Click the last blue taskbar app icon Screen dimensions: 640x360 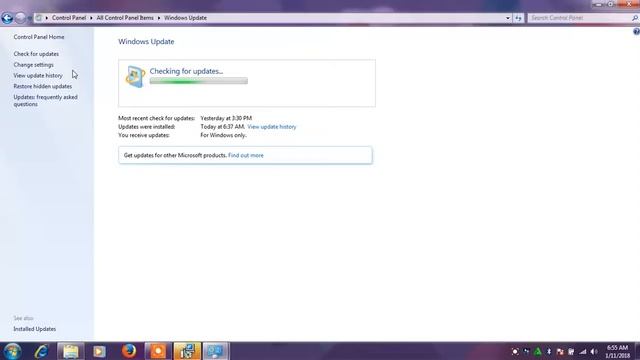coord(216,351)
